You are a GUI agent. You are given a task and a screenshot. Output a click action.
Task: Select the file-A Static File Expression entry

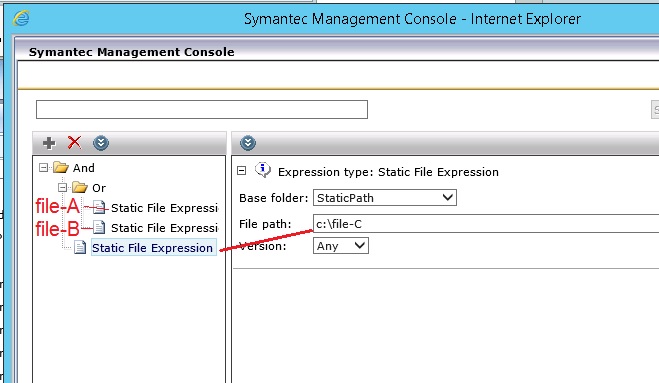(x=164, y=208)
